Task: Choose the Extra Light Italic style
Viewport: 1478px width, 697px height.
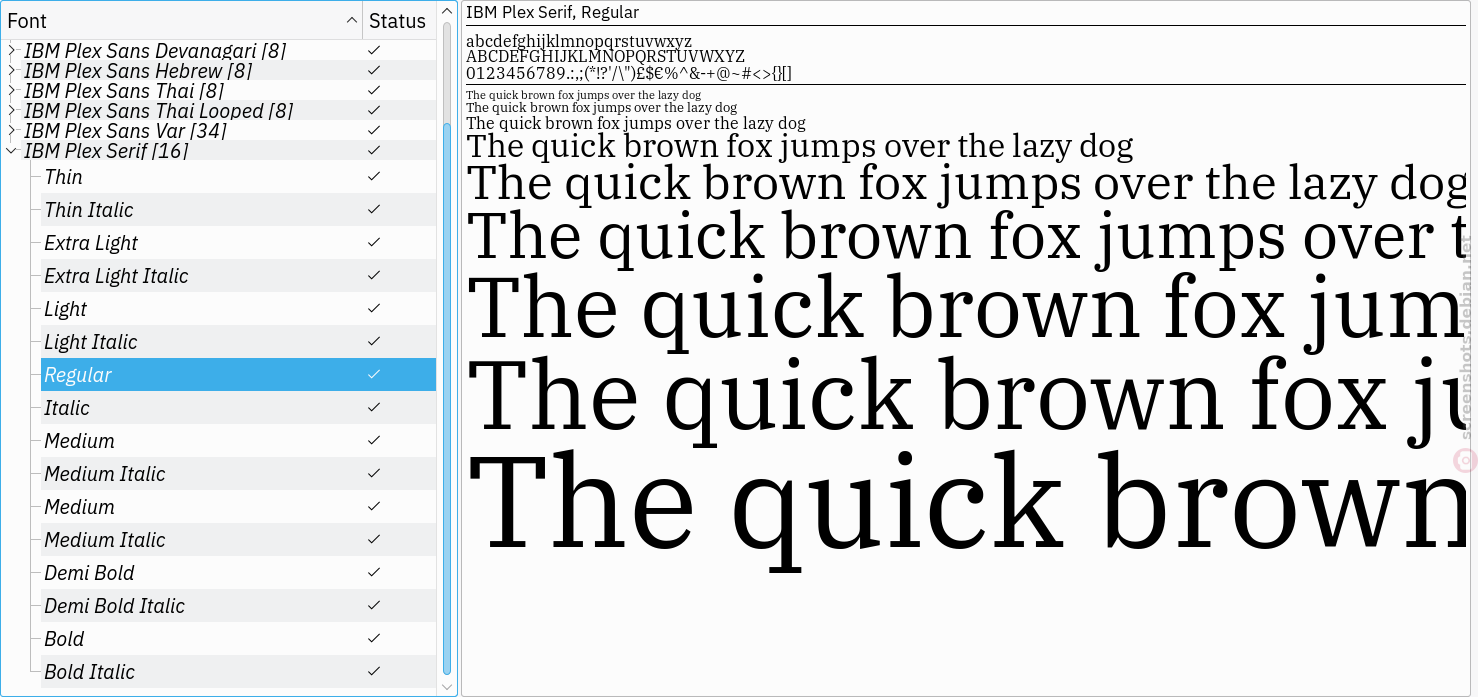Action: pyautogui.click(x=238, y=276)
